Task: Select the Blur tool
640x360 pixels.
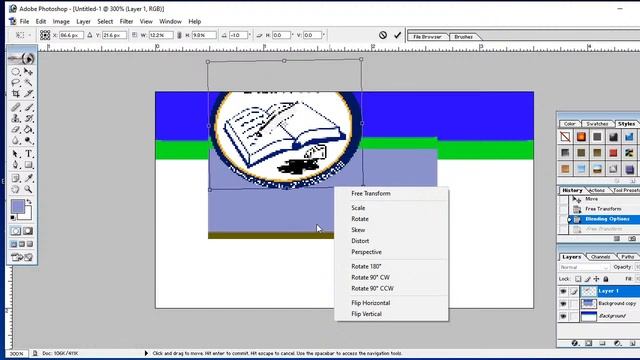Action: tap(16, 140)
